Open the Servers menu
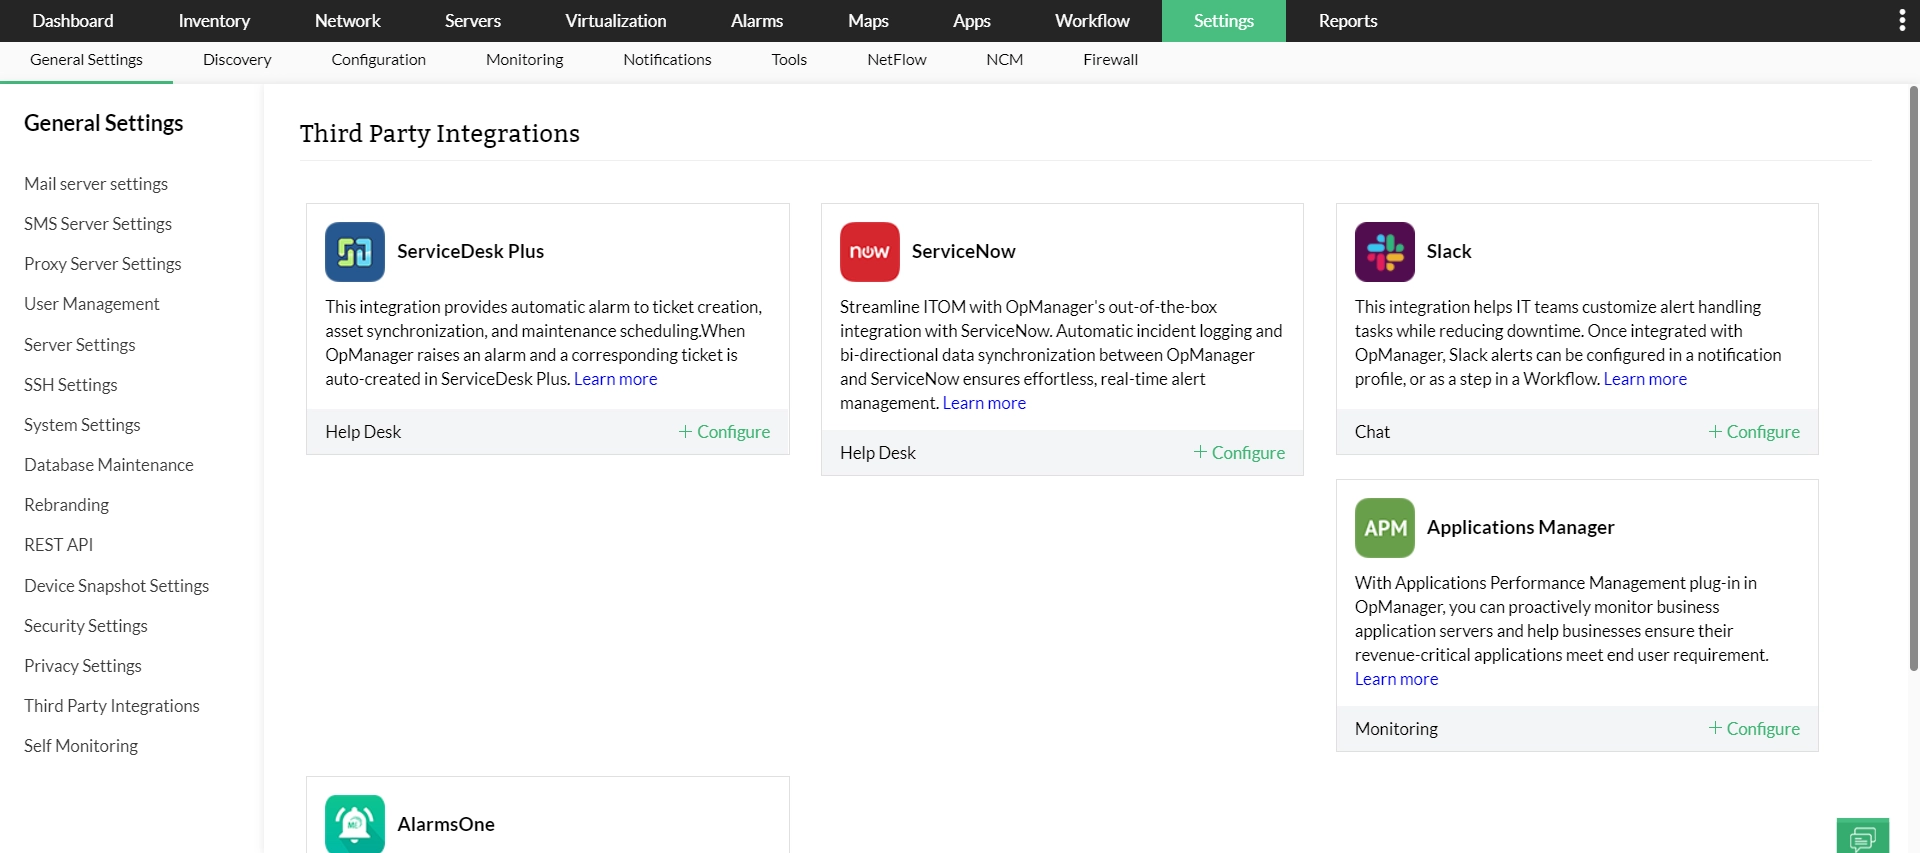Image resolution: width=1920 pixels, height=853 pixels. pyautogui.click(x=473, y=21)
